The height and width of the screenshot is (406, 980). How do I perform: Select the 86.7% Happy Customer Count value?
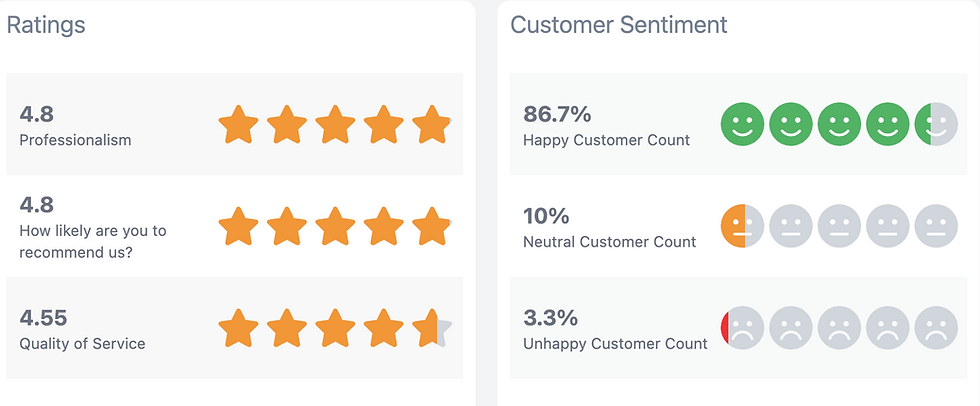556,114
